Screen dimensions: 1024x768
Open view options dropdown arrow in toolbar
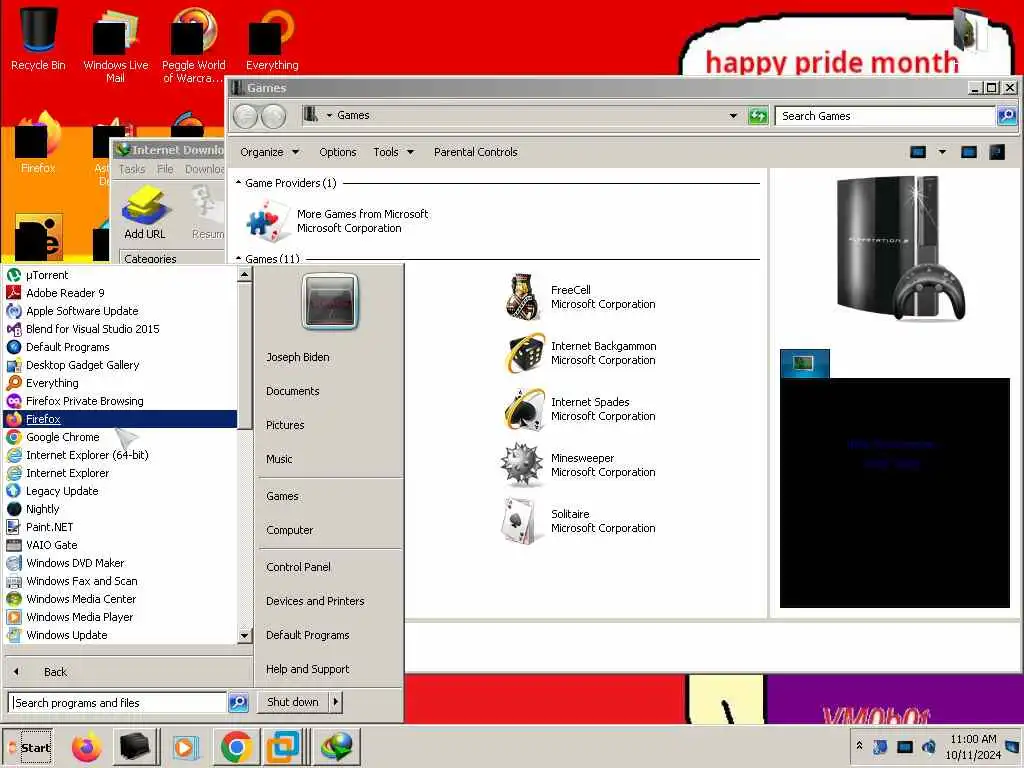click(942, 152)
